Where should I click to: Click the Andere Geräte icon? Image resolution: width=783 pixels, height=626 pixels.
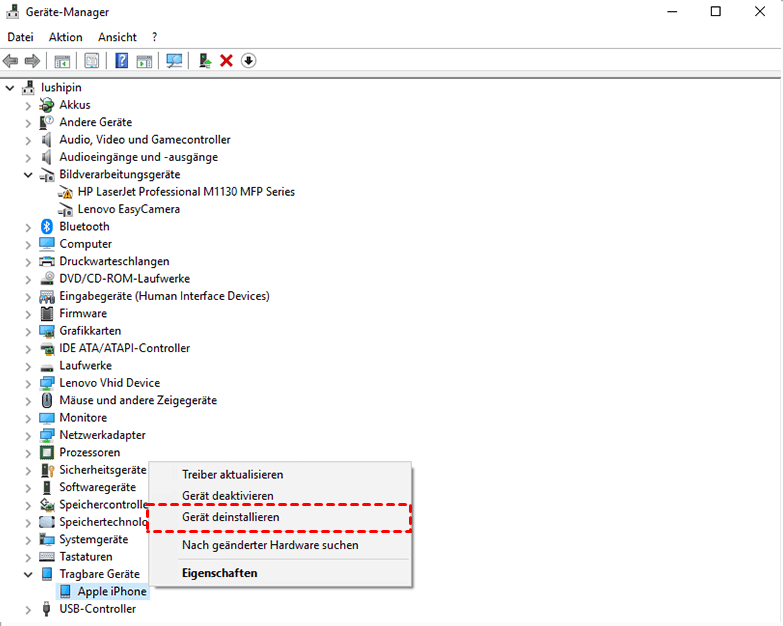pos(47,122)
